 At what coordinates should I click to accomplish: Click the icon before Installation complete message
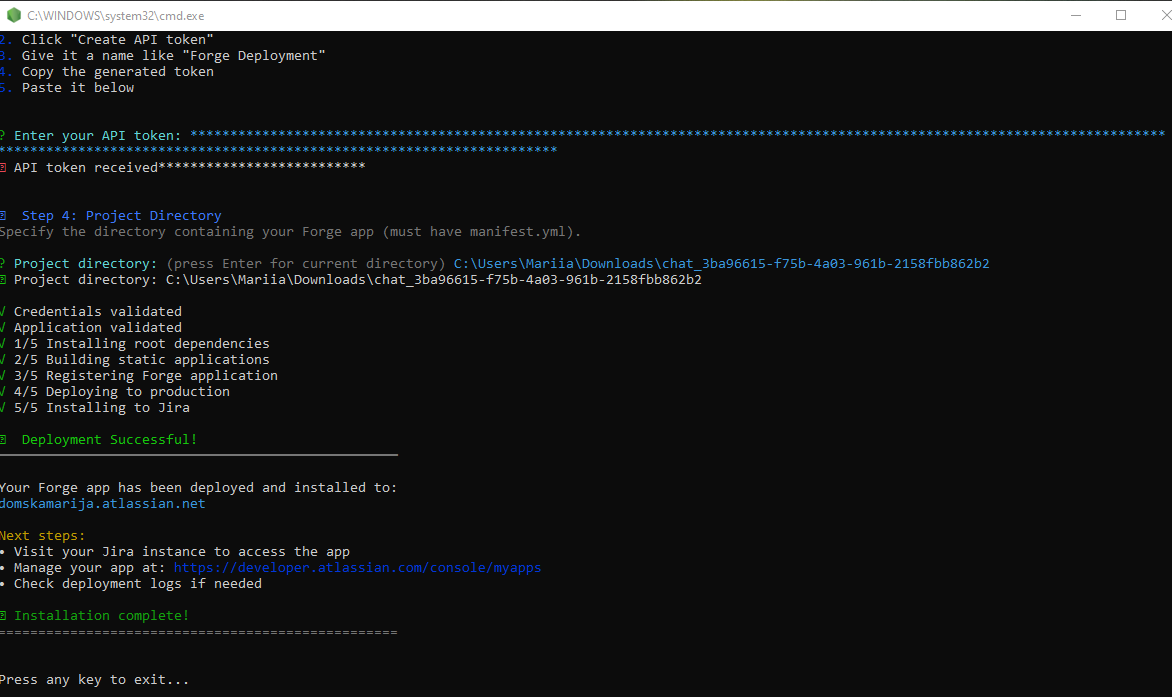coord(4,615)
